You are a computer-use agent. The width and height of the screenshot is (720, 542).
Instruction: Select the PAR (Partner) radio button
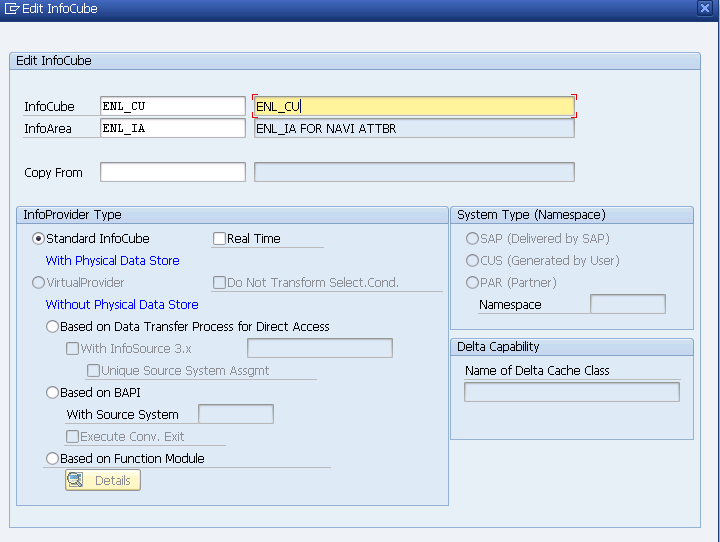click(472, 282)
